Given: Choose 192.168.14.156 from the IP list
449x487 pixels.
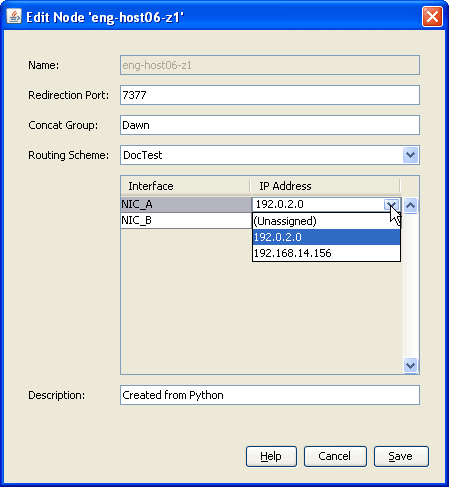Looking at the screenshot, I should tap(326, 253).
